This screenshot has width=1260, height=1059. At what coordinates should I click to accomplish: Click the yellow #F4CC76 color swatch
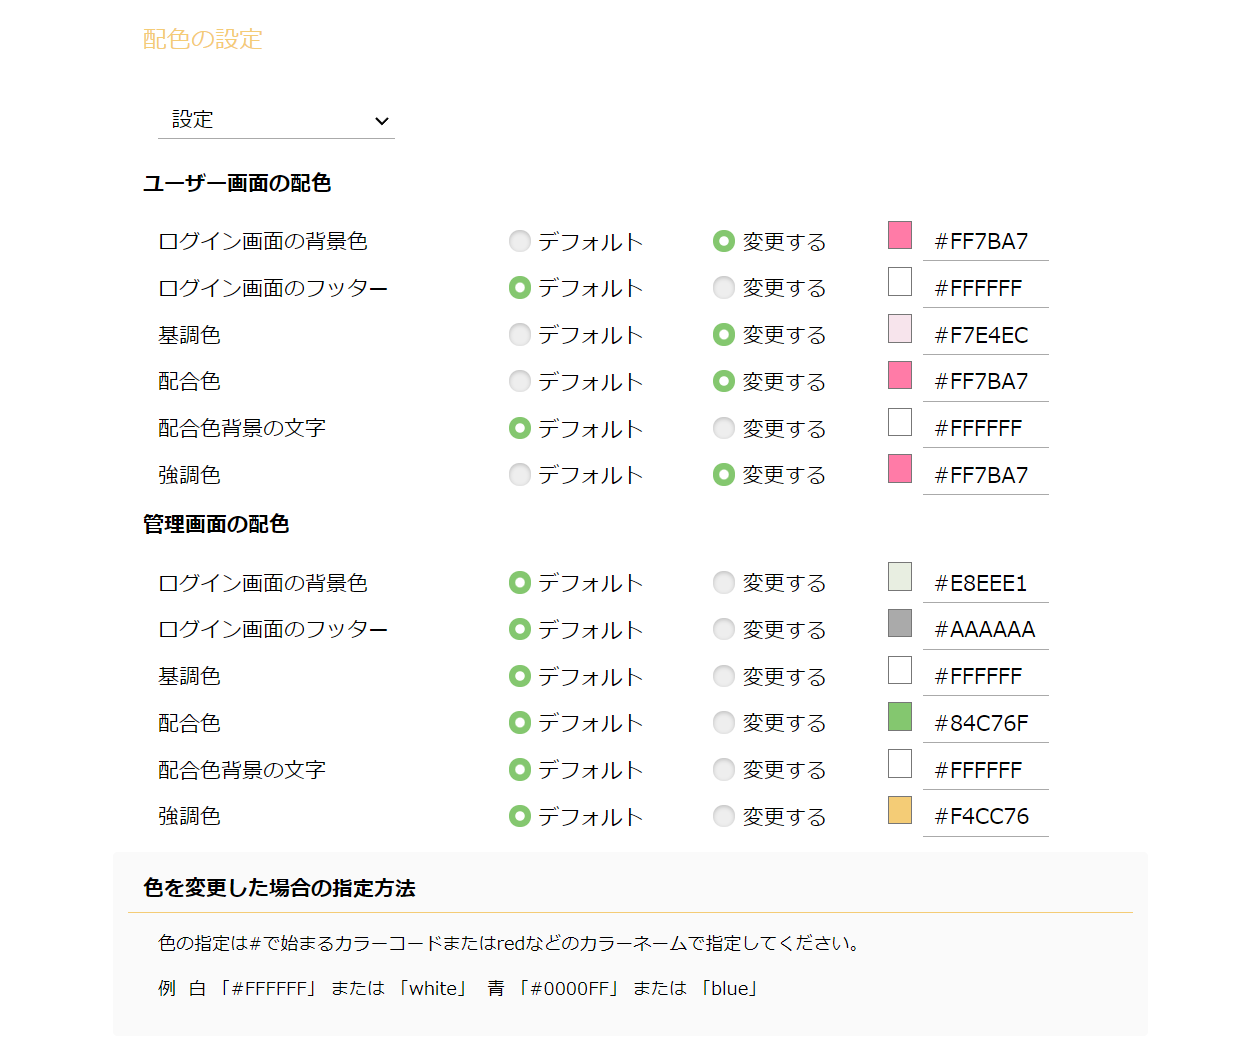point(900,810)
